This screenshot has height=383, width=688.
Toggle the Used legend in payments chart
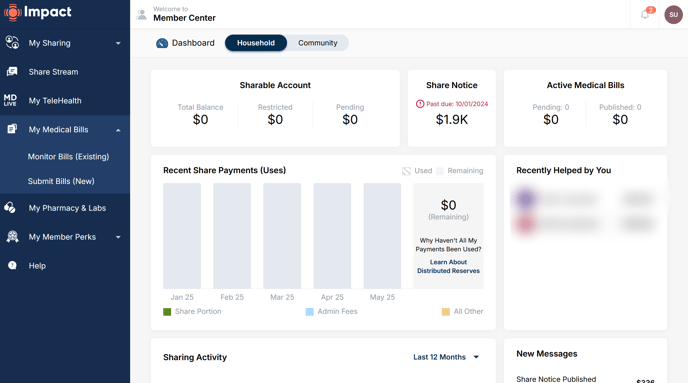tap(417, 171)
